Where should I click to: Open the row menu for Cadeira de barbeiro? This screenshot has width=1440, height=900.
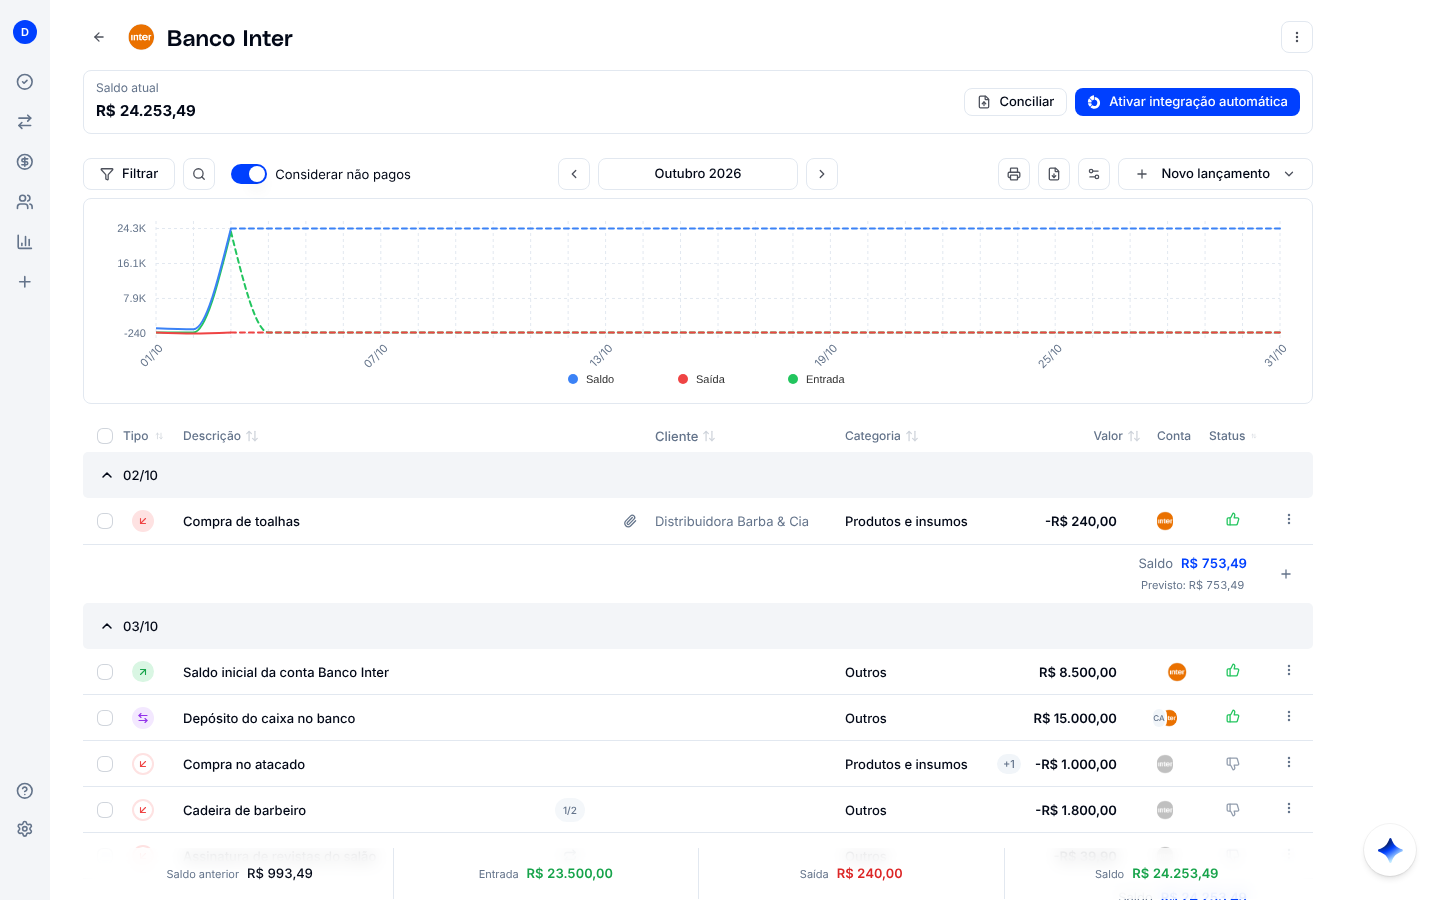1289,809
